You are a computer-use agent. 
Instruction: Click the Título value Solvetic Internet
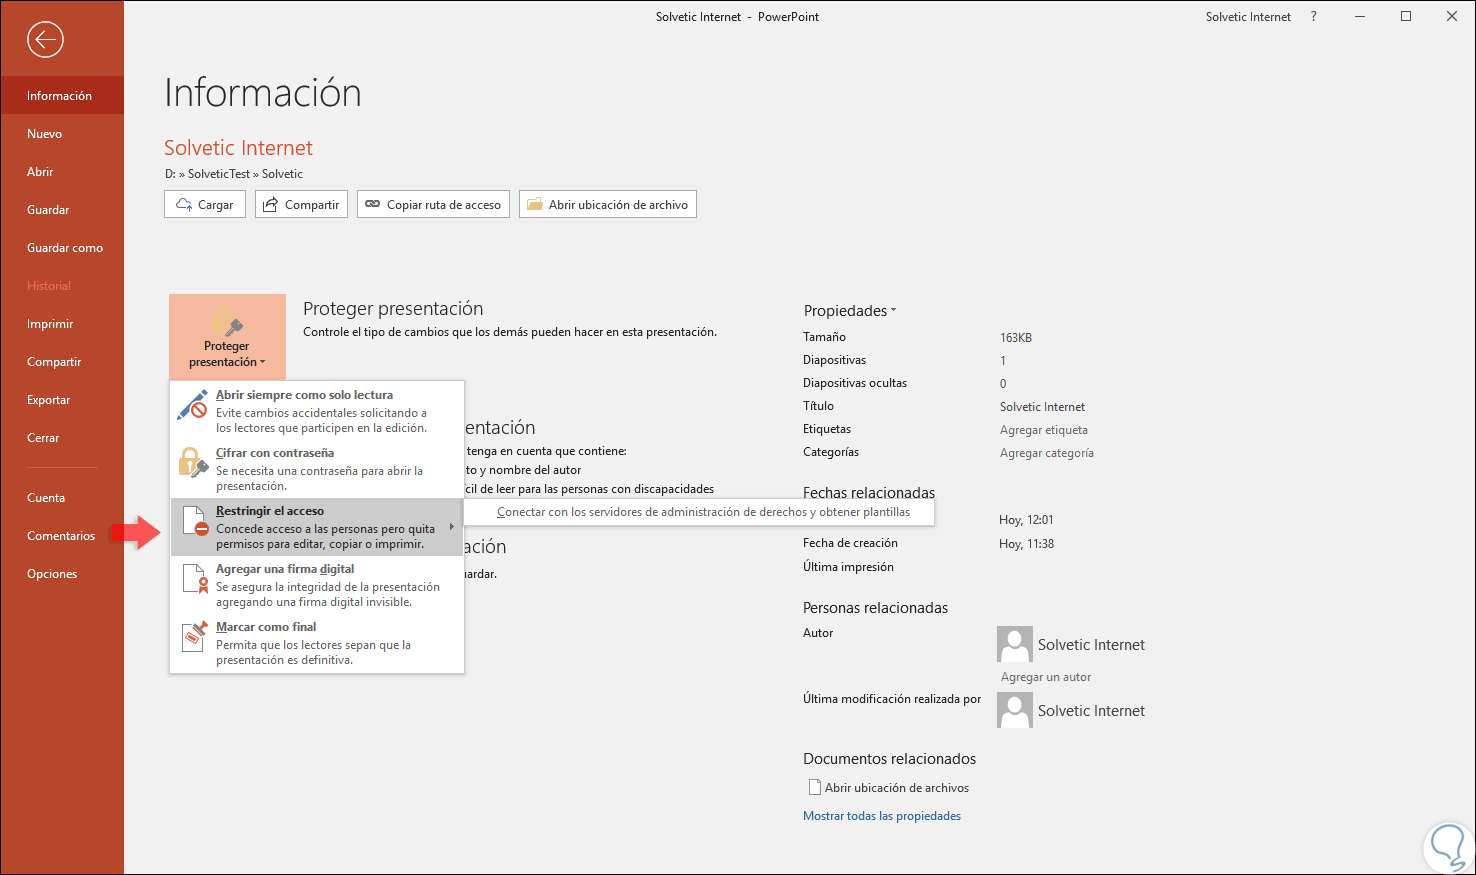(x=1042, y=407)
